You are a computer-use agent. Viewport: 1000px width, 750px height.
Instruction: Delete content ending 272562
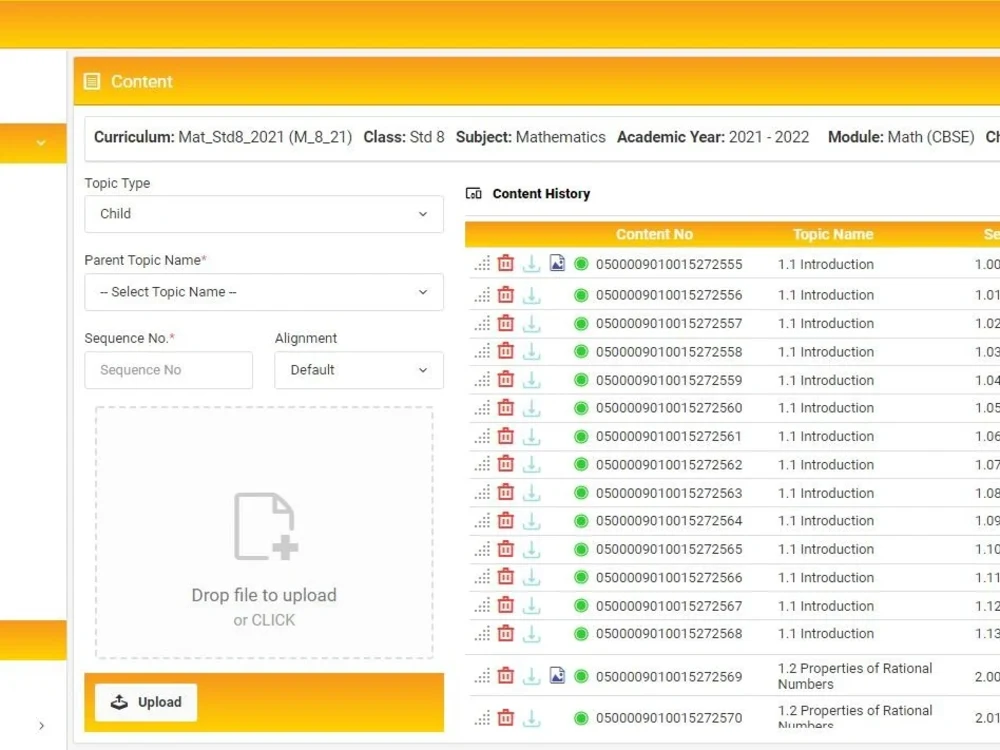506,463
